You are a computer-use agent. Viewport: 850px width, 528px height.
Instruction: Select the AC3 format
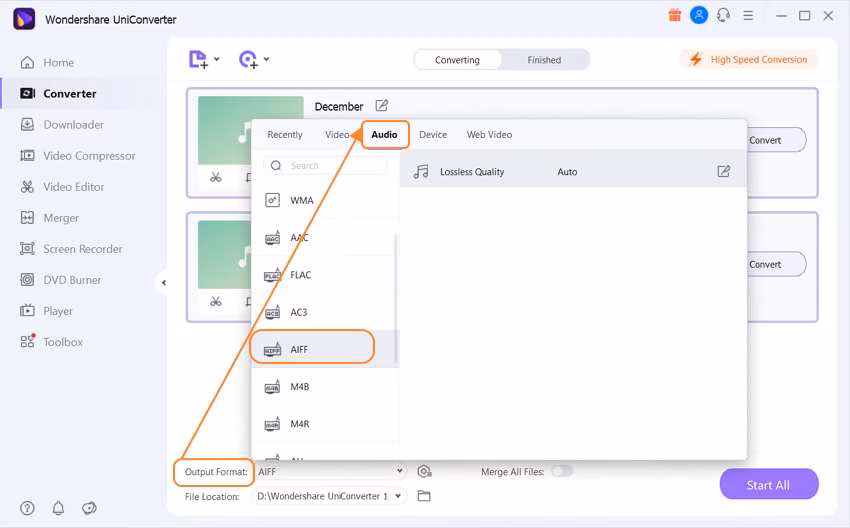pos(325,312)
